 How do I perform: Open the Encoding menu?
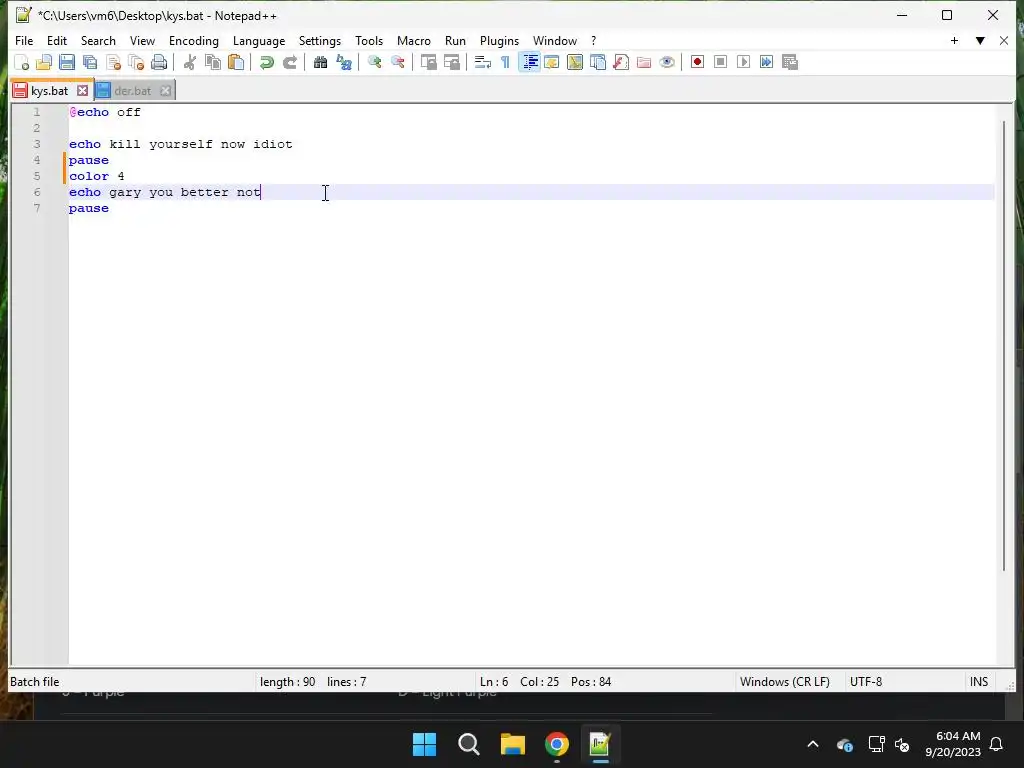194,40
